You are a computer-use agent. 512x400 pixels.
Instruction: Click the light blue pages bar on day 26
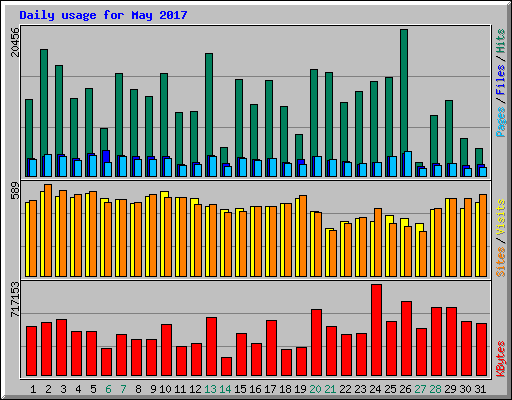408,164
